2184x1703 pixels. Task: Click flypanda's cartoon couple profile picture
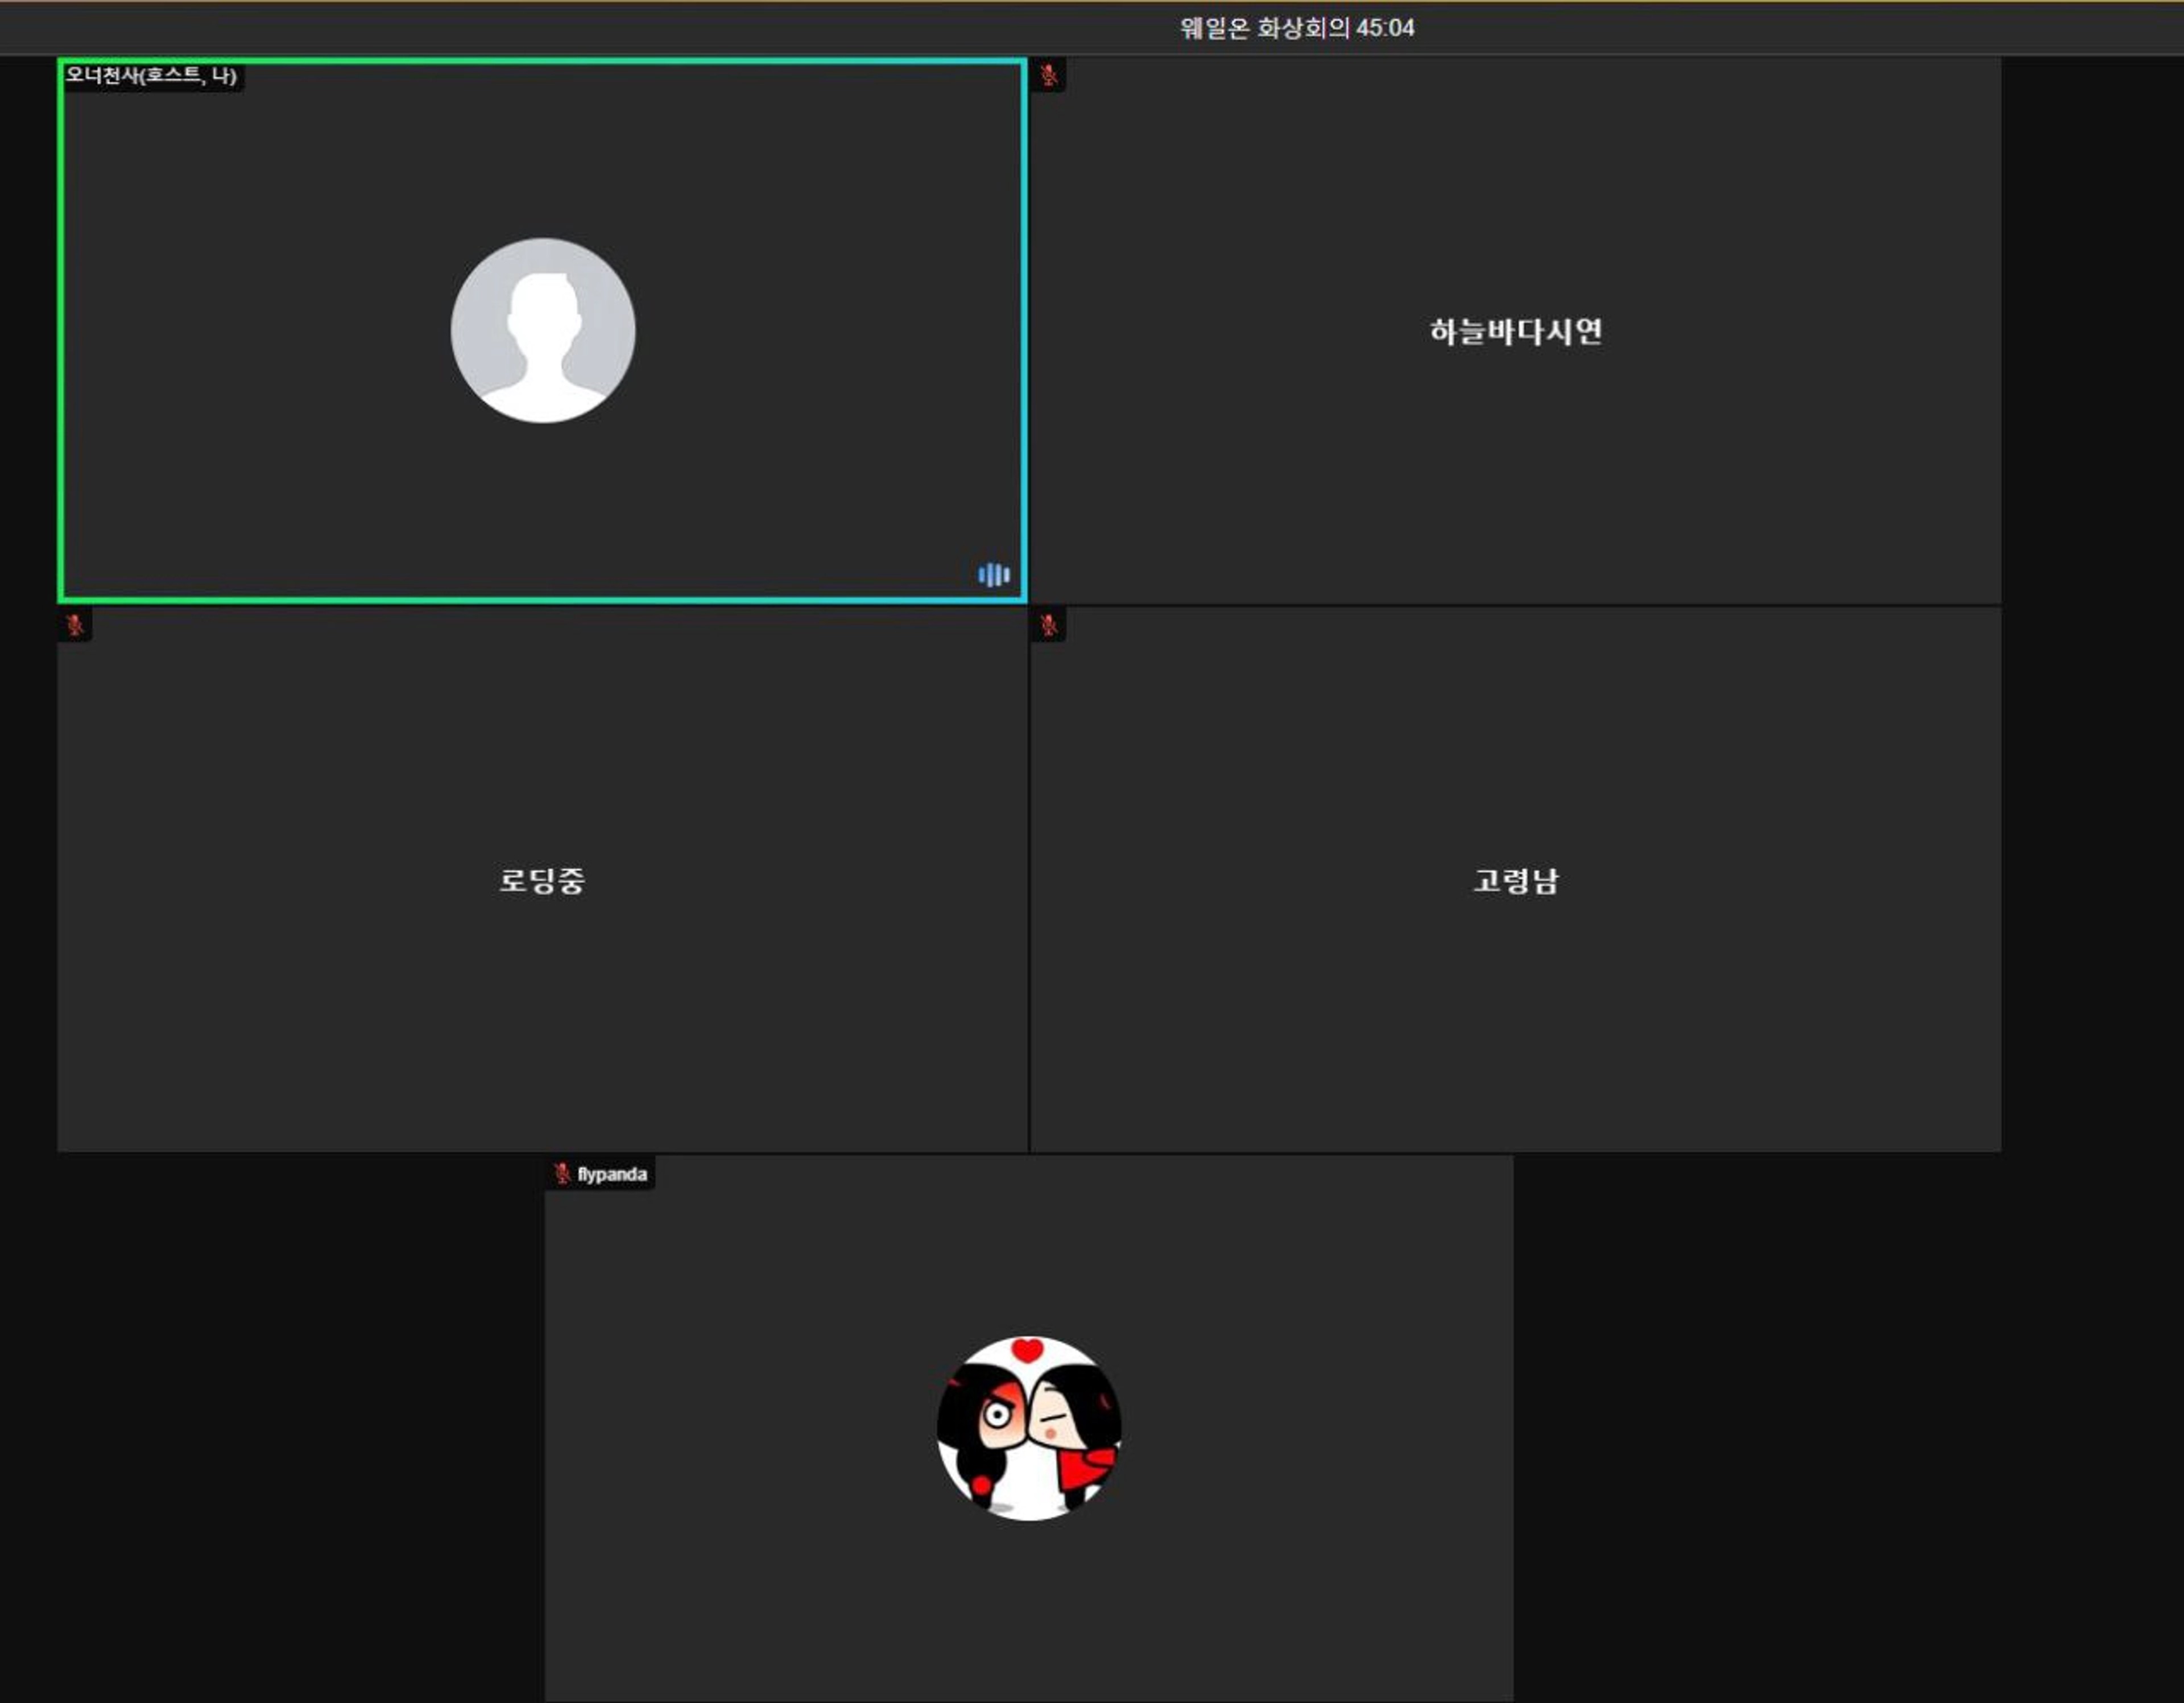pos(1028,1428)
